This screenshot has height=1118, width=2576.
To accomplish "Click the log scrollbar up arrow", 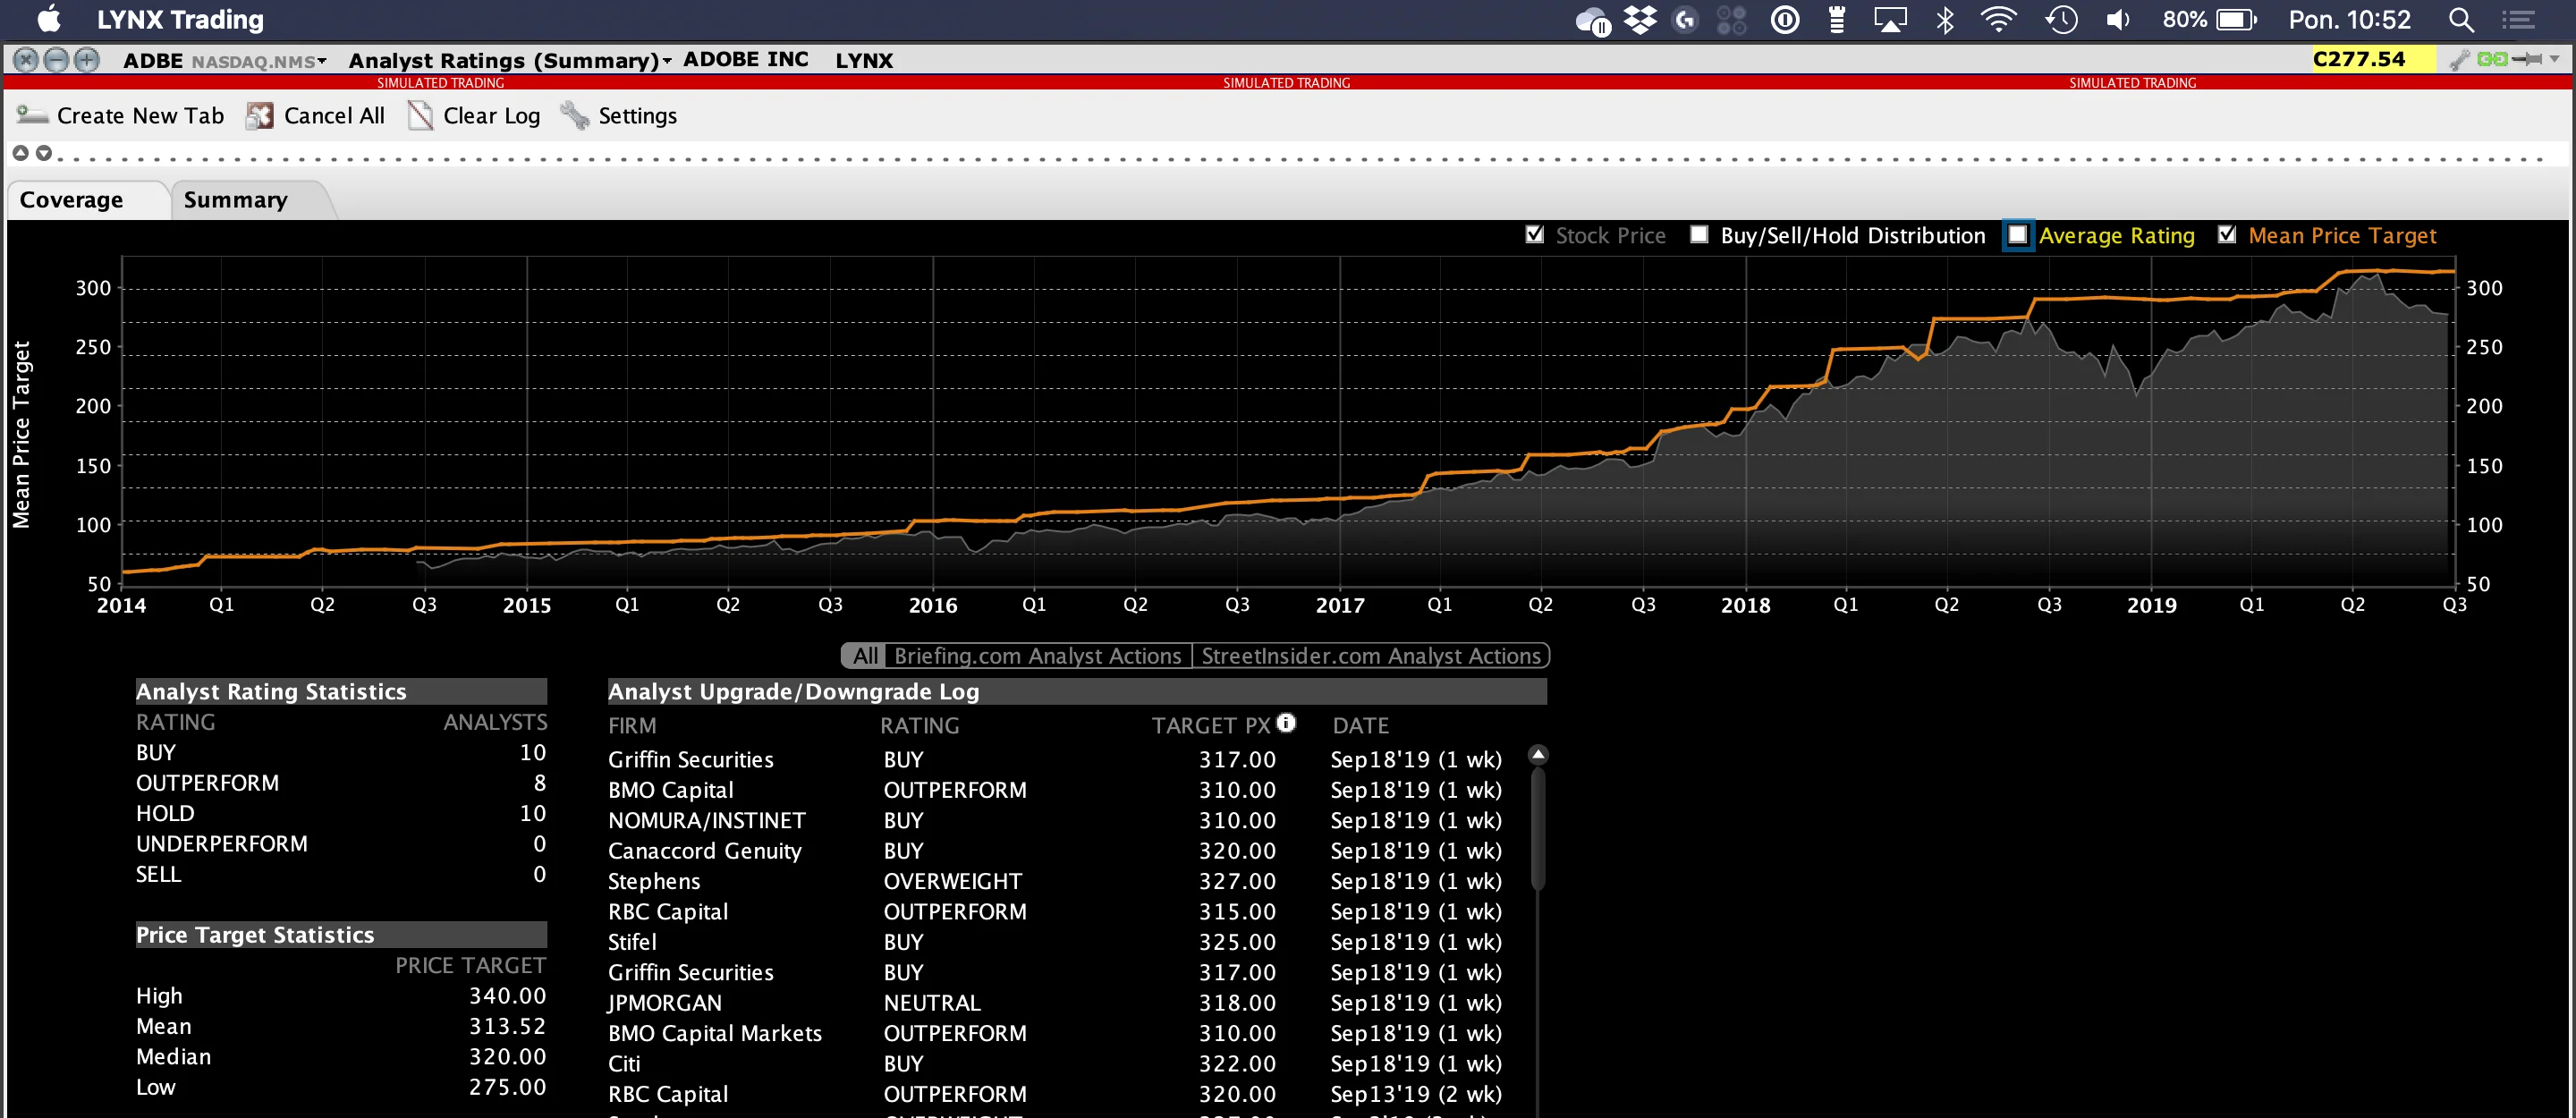I will [1539, 755].
